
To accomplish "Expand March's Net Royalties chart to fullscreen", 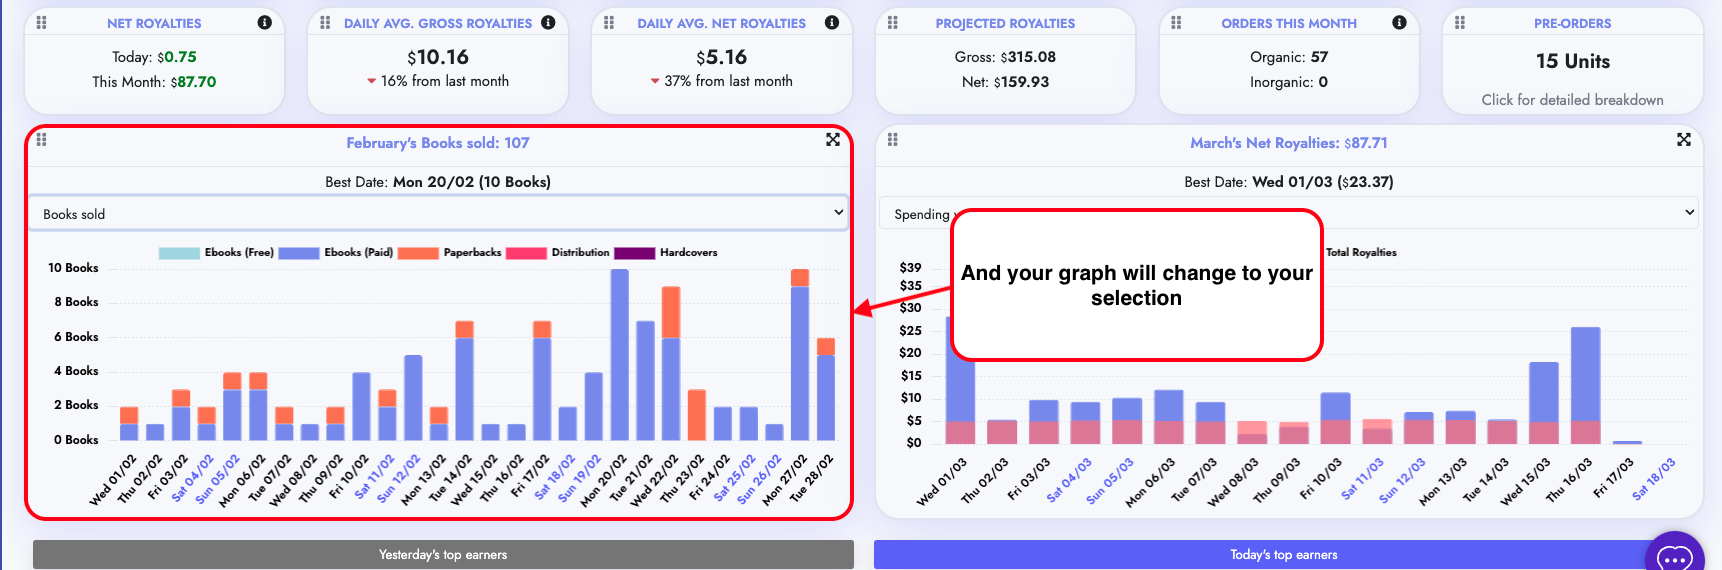I will (x=1684, y=139).
